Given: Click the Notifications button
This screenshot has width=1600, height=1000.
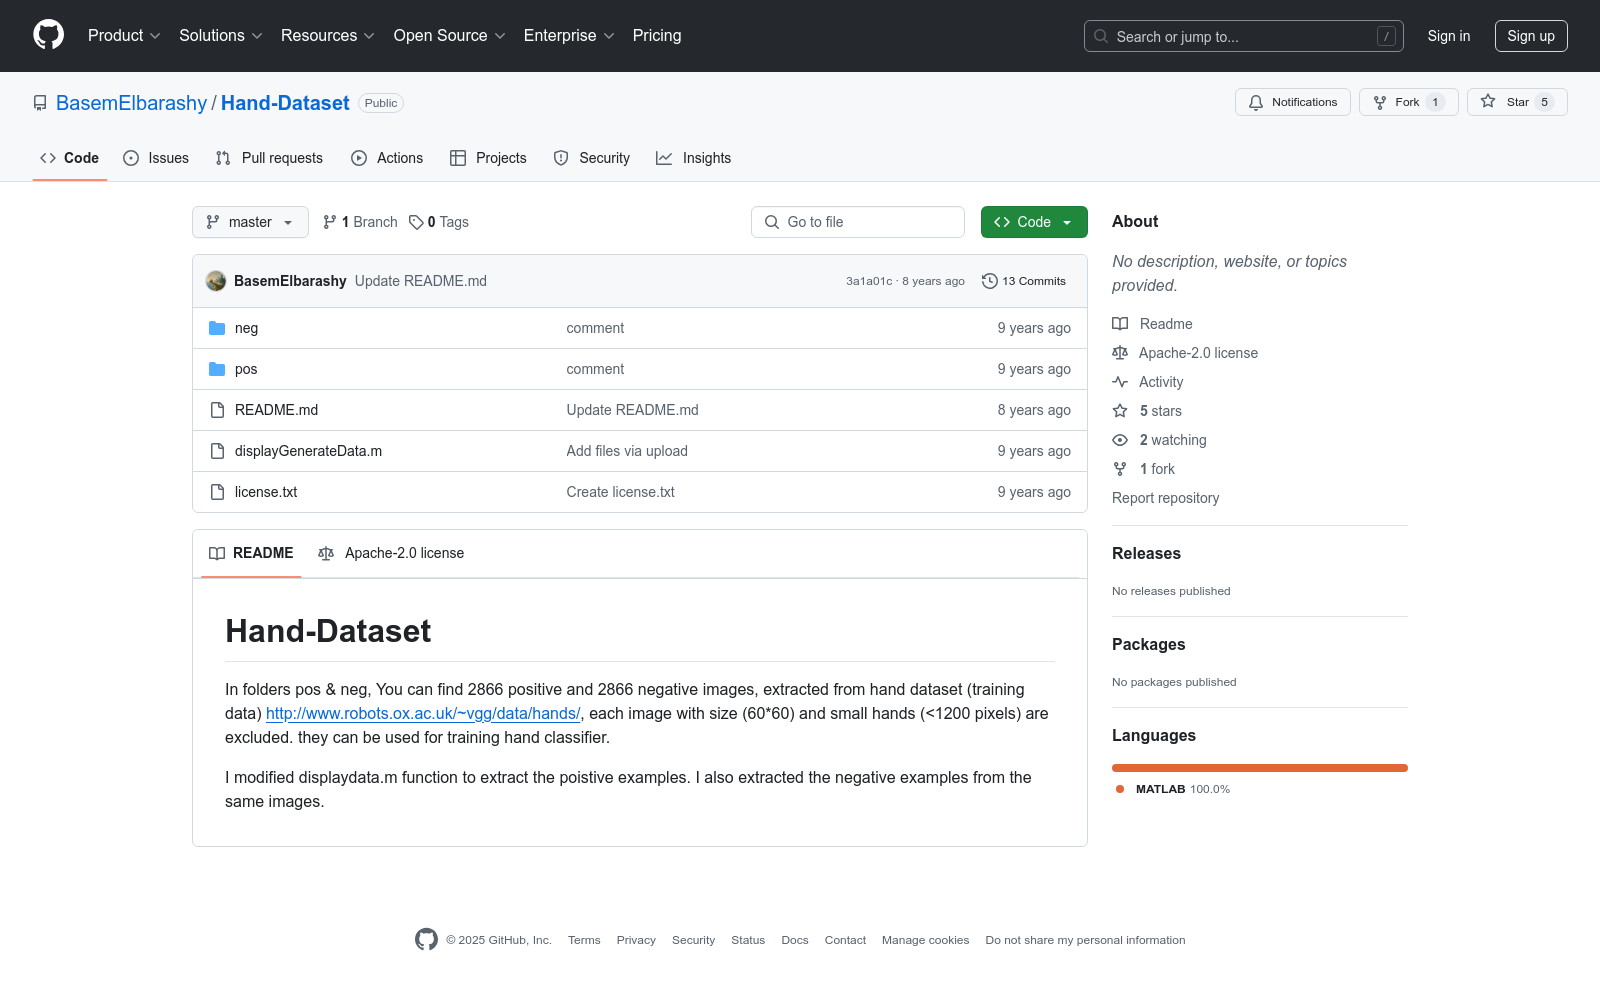Looking at the screenshot, I should 1293,102.
